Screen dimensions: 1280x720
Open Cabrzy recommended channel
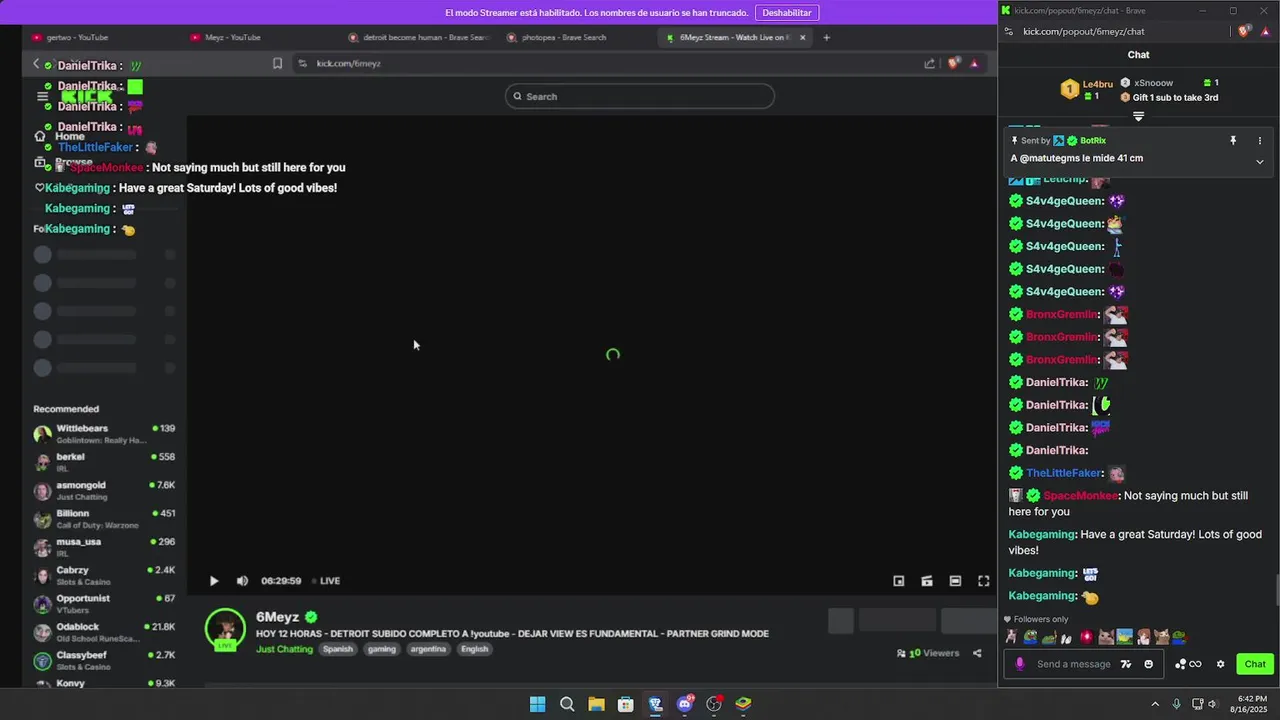pyautogui.click(x=104, y=575)
